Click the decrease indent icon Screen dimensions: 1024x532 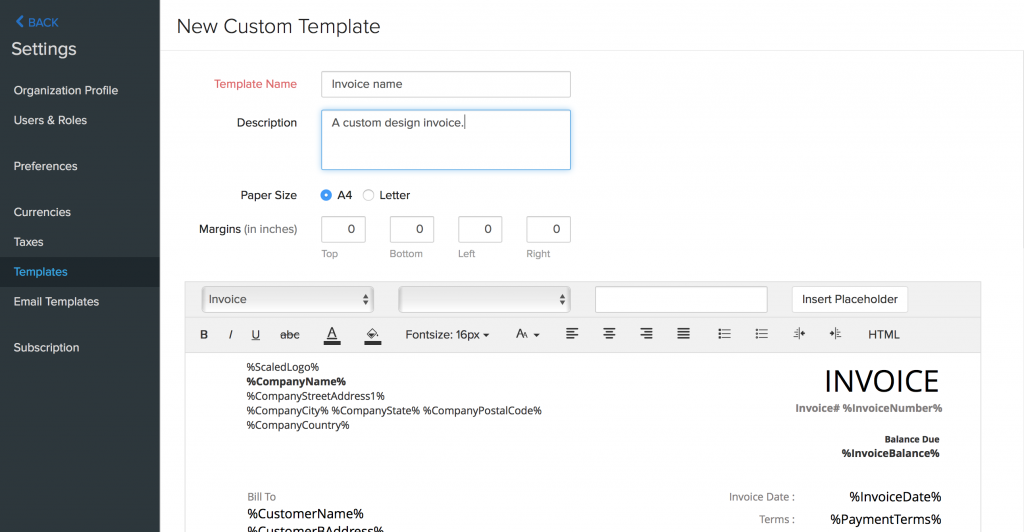799,334
